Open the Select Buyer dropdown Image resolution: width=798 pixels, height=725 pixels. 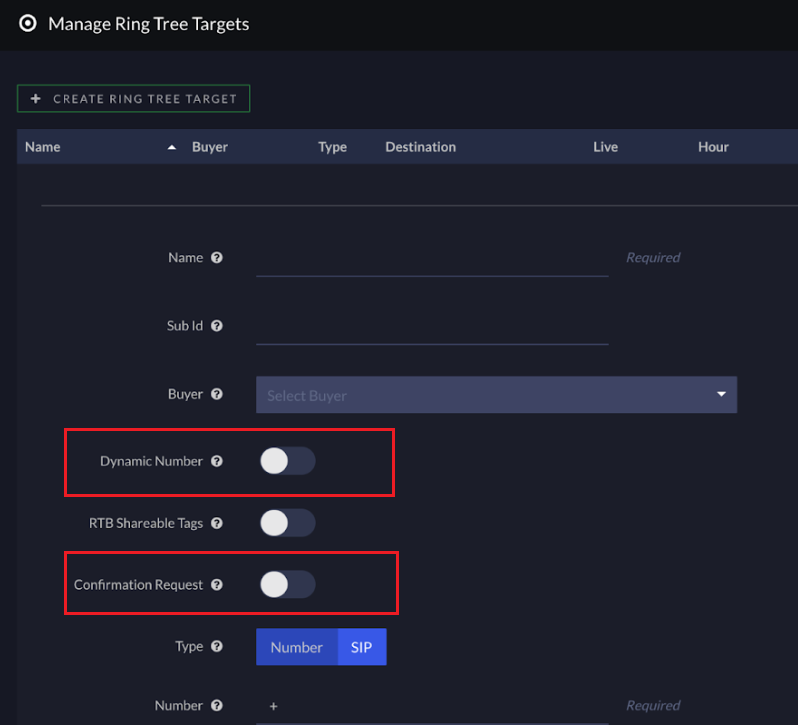[496, 395]
